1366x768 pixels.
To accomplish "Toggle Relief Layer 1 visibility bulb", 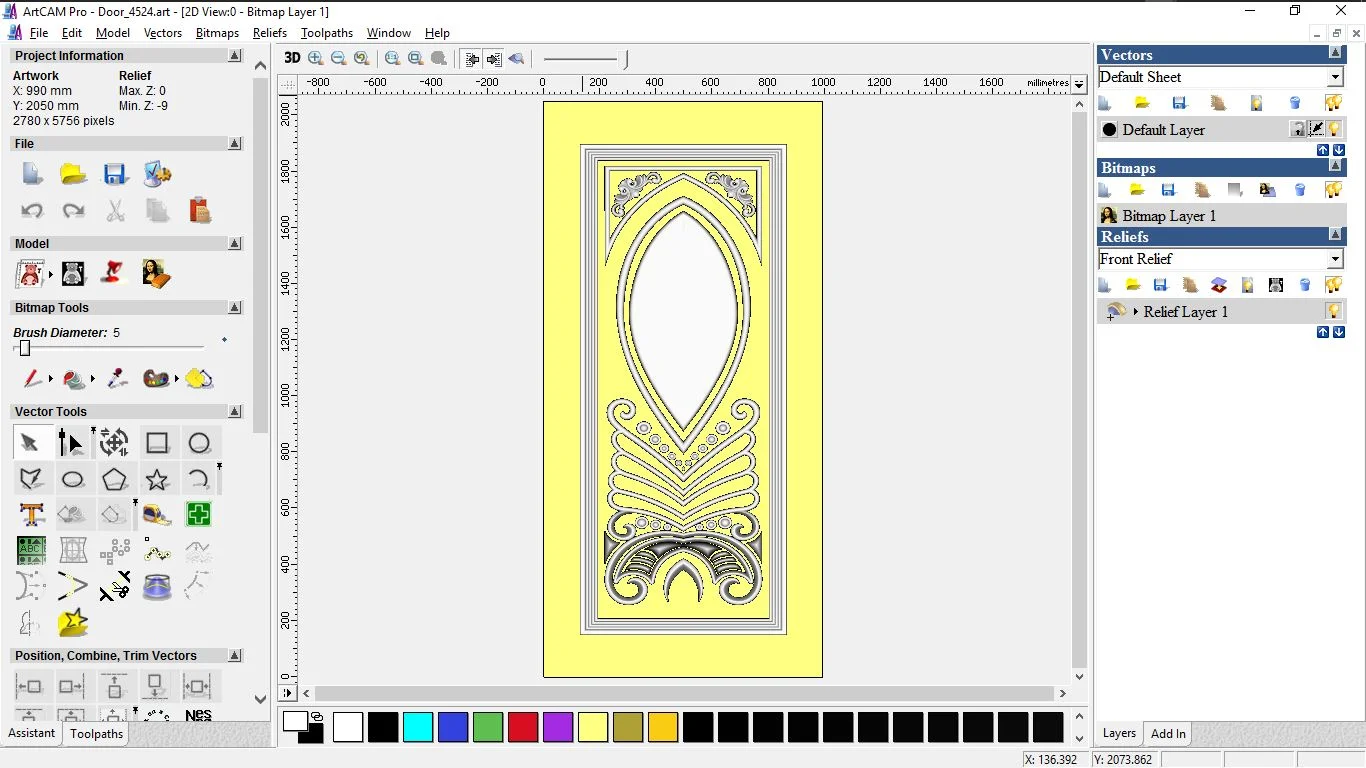I will pos(1333,311).
